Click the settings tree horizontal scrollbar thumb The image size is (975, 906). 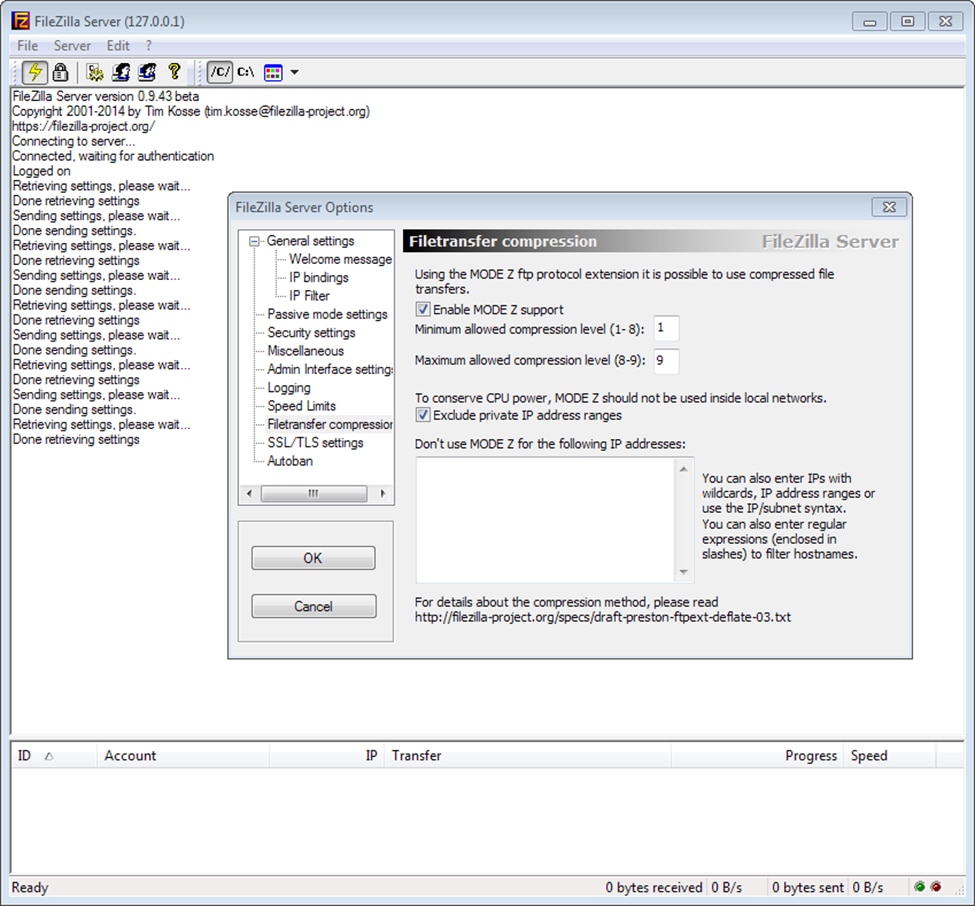[313, 494]
